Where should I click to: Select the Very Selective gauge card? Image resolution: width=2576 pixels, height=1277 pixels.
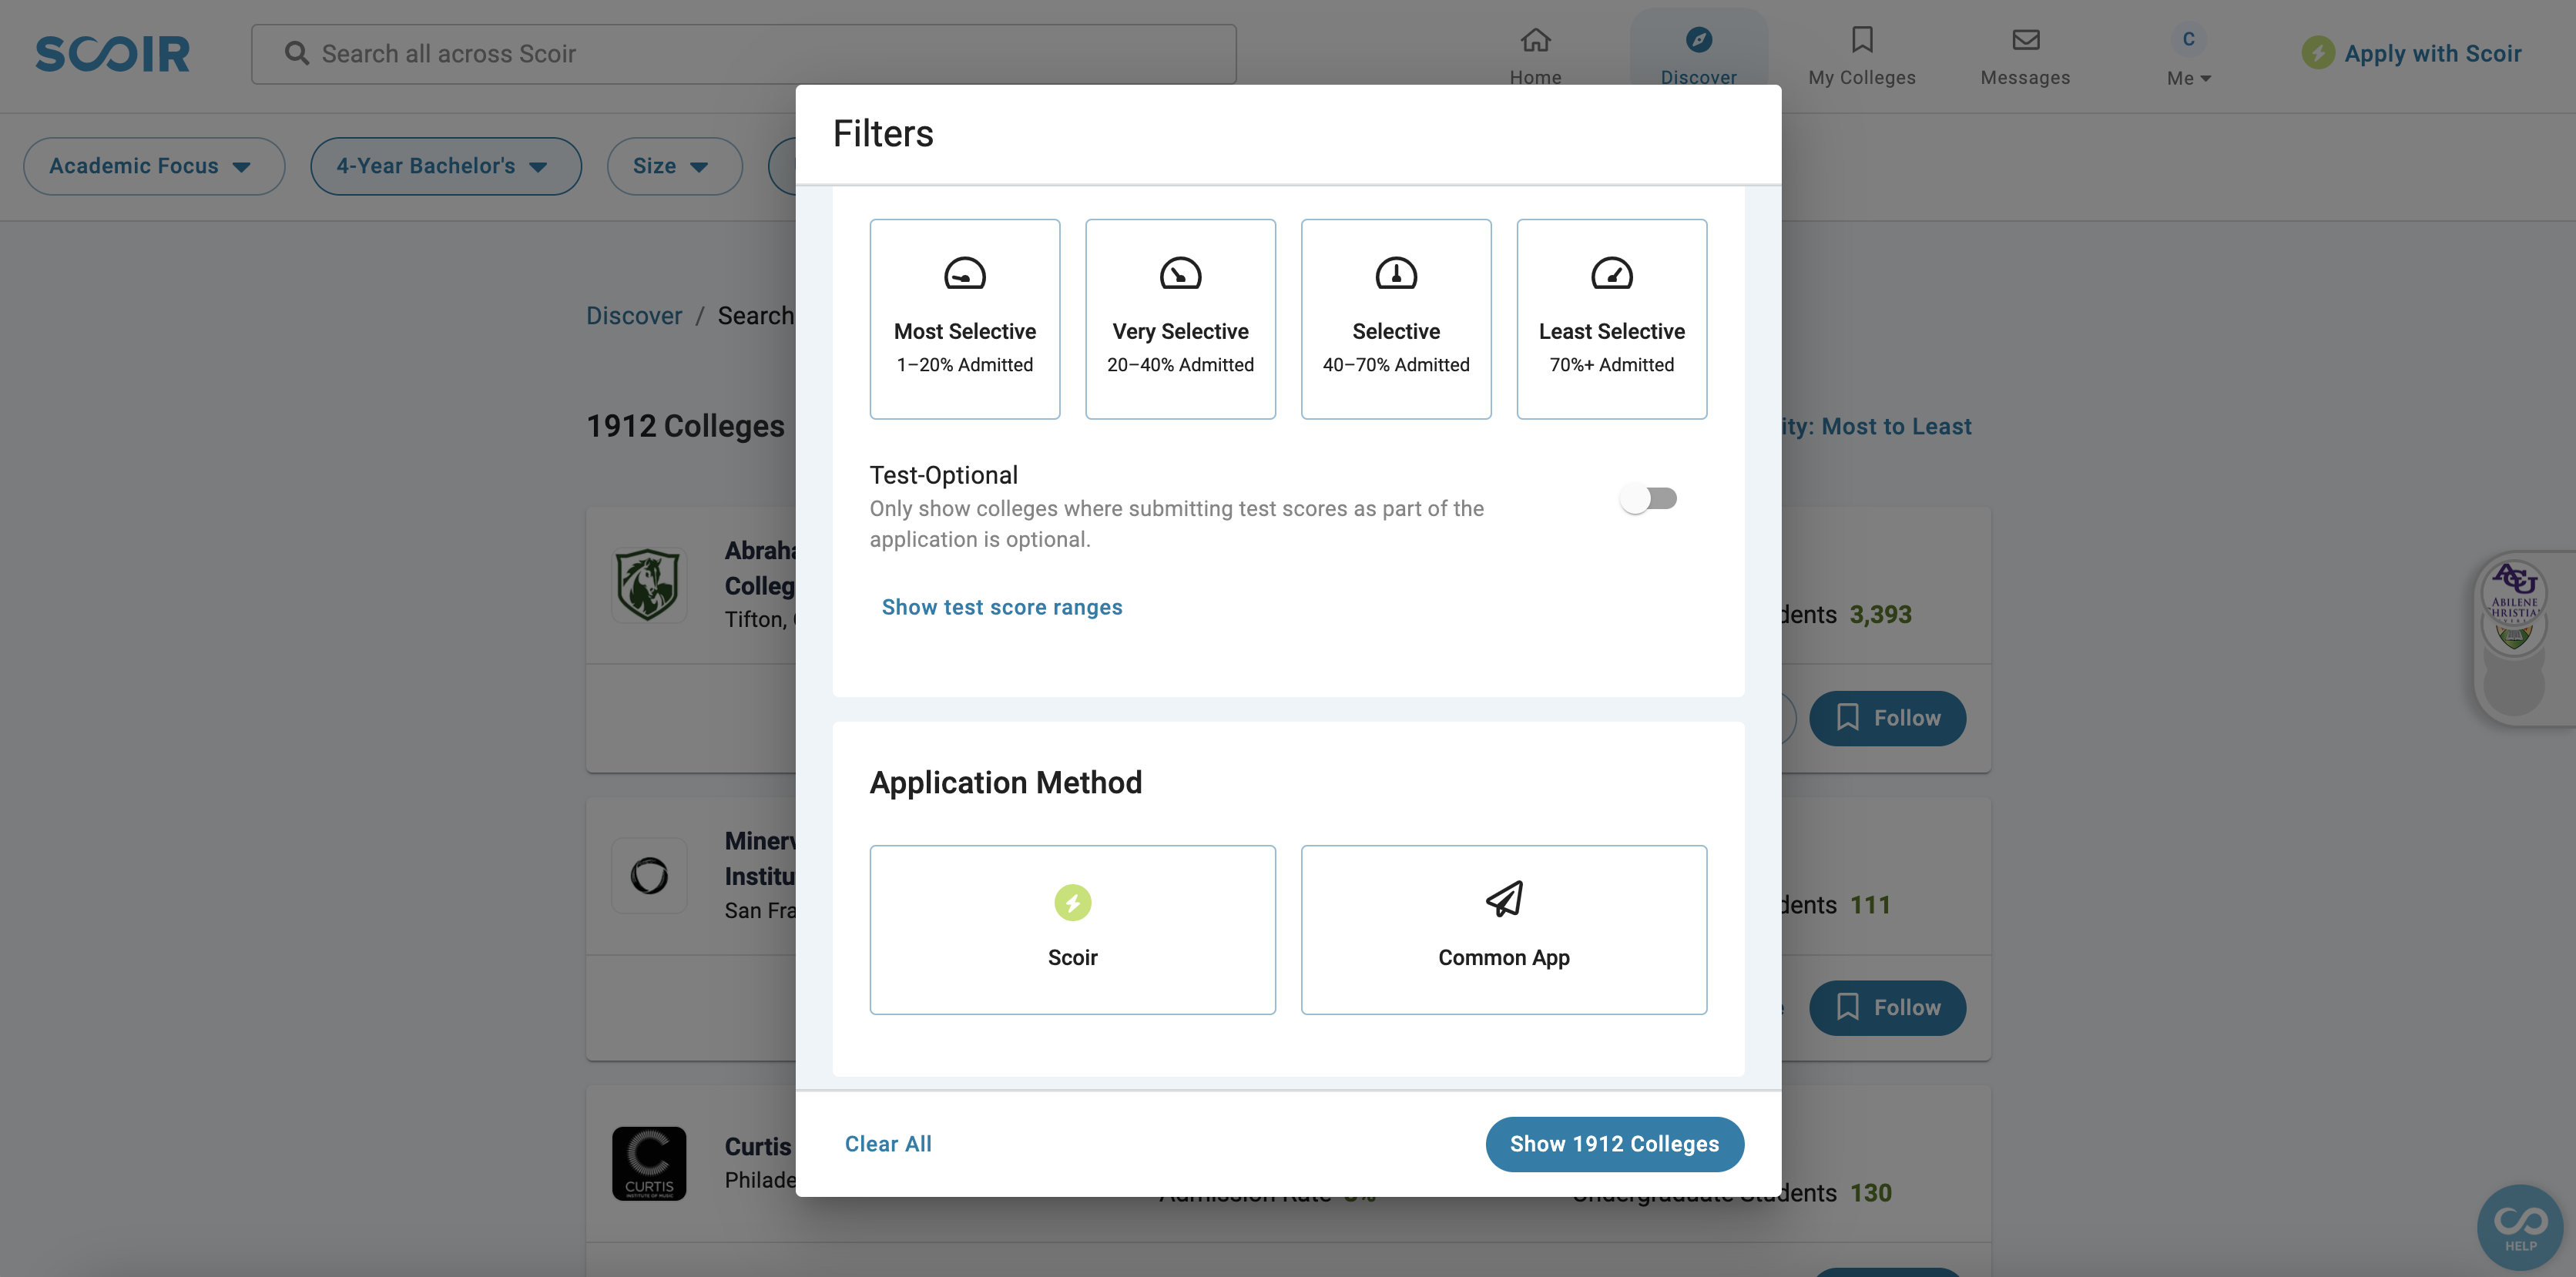[x=1180, y=318]
